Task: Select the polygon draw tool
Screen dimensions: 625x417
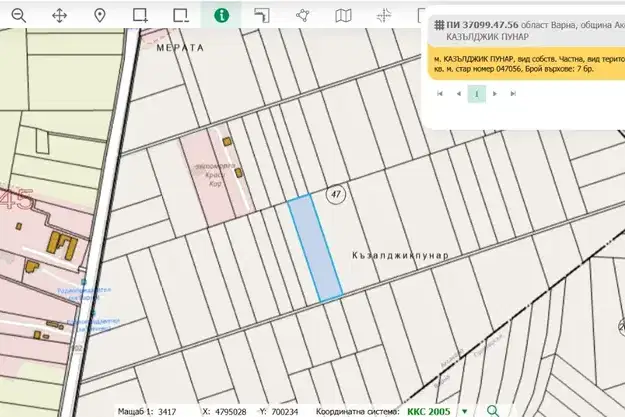Action: 303,16
